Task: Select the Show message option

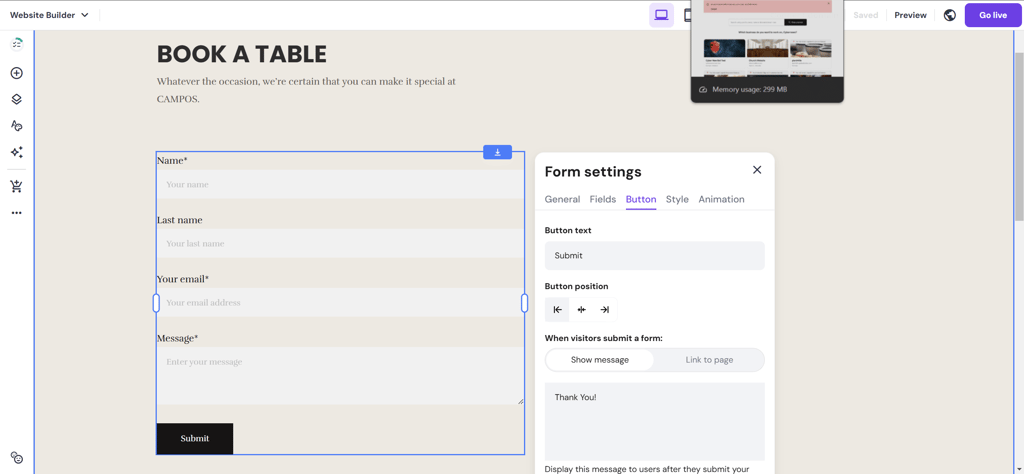Action: tap(600, 360)
